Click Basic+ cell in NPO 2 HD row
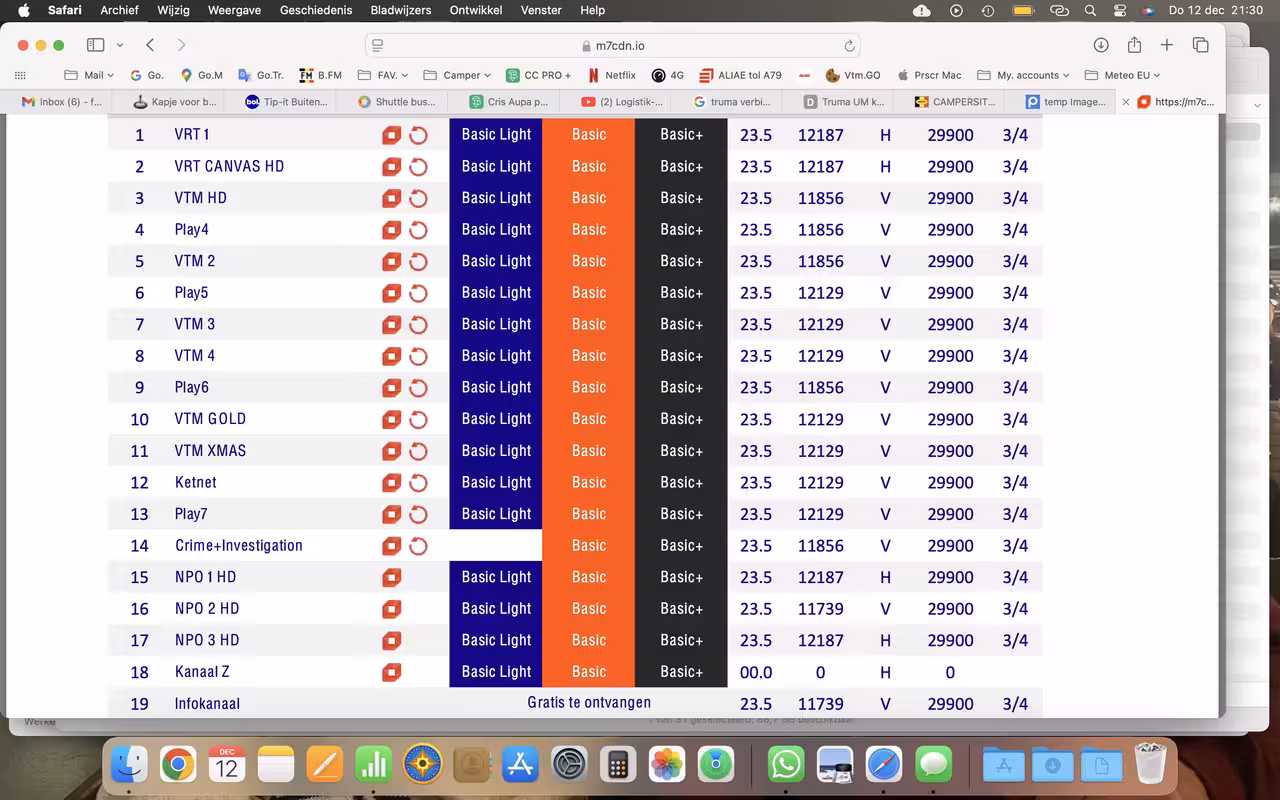The image size is (1280, 800). click(x=681, y=609)
